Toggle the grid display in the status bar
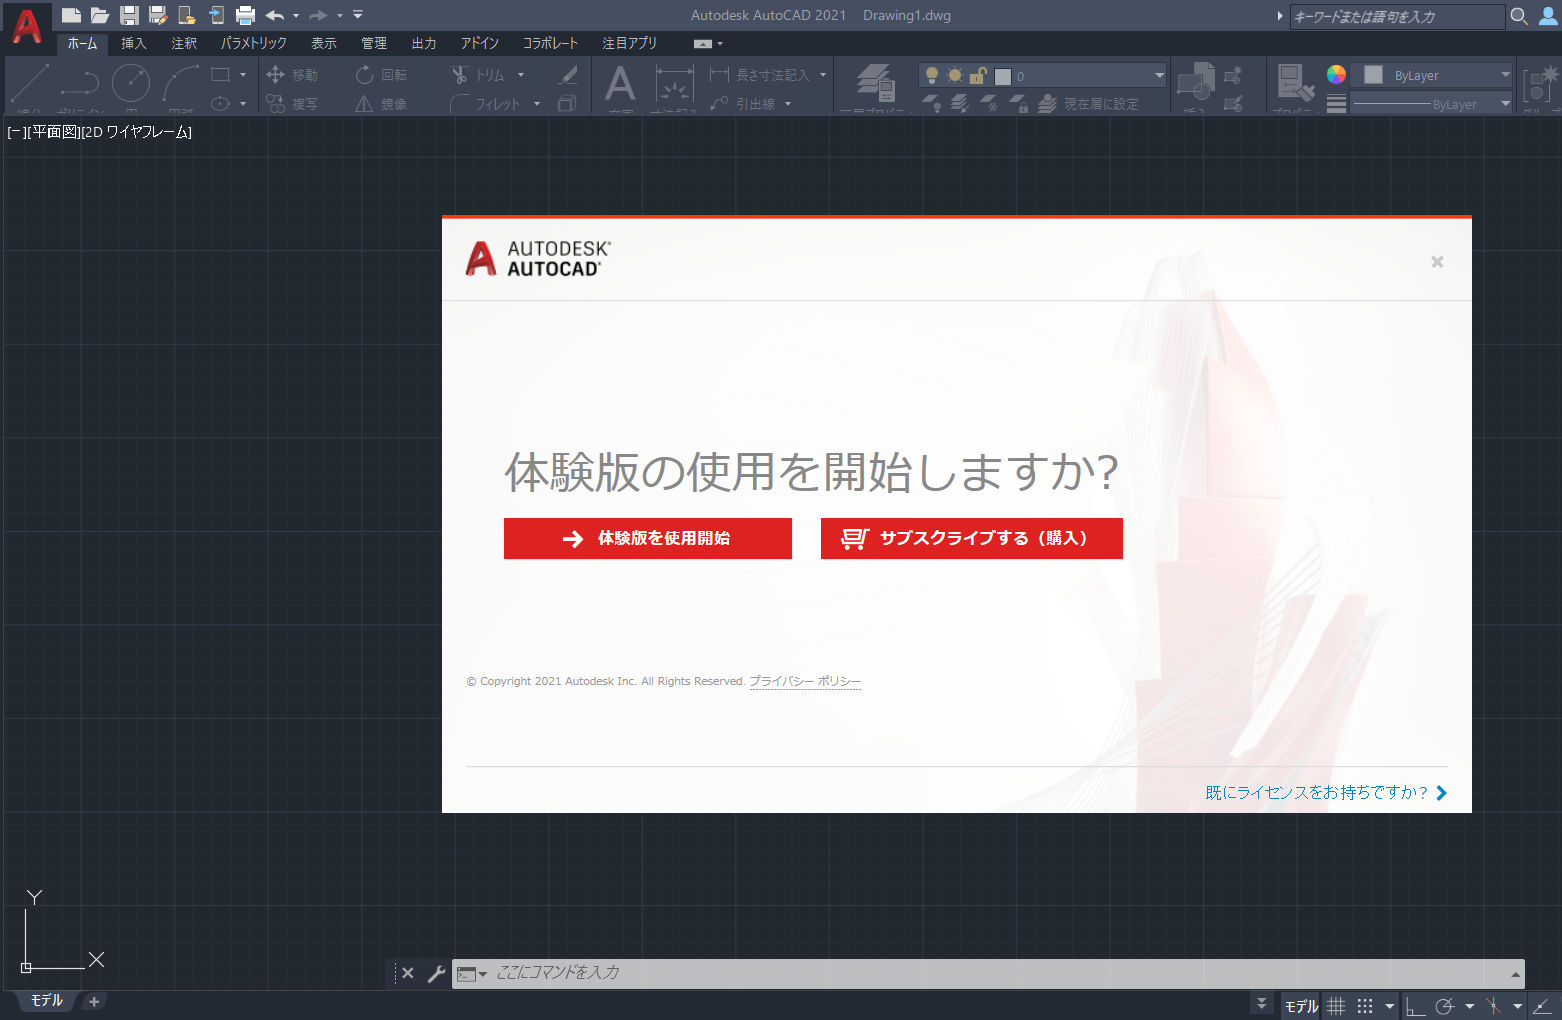Image resolution: width=1562 pixels, height=1020 pixels. coord(1336,1005)
